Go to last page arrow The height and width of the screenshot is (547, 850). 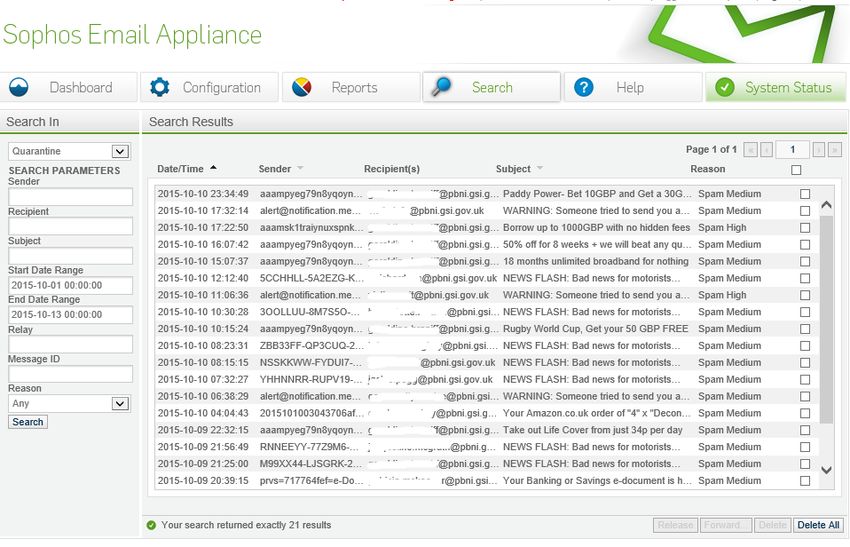(x=835, y=149)
